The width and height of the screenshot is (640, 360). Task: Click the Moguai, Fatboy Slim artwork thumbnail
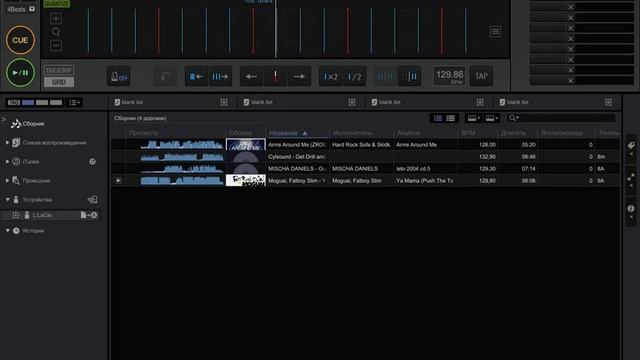(246, 180)
